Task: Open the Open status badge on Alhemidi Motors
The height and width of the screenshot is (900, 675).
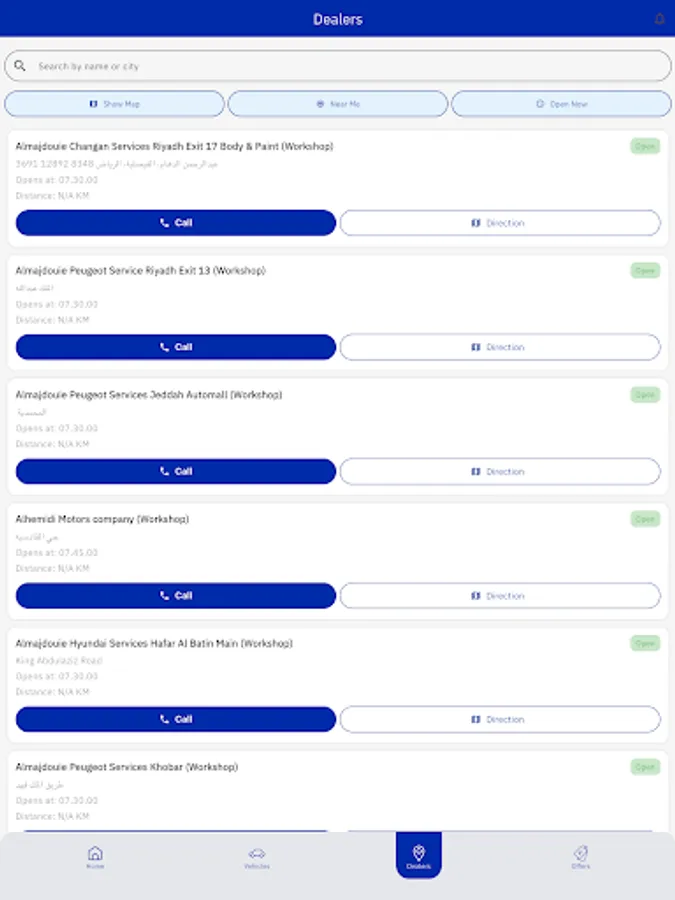Action: tap(644, 519)
